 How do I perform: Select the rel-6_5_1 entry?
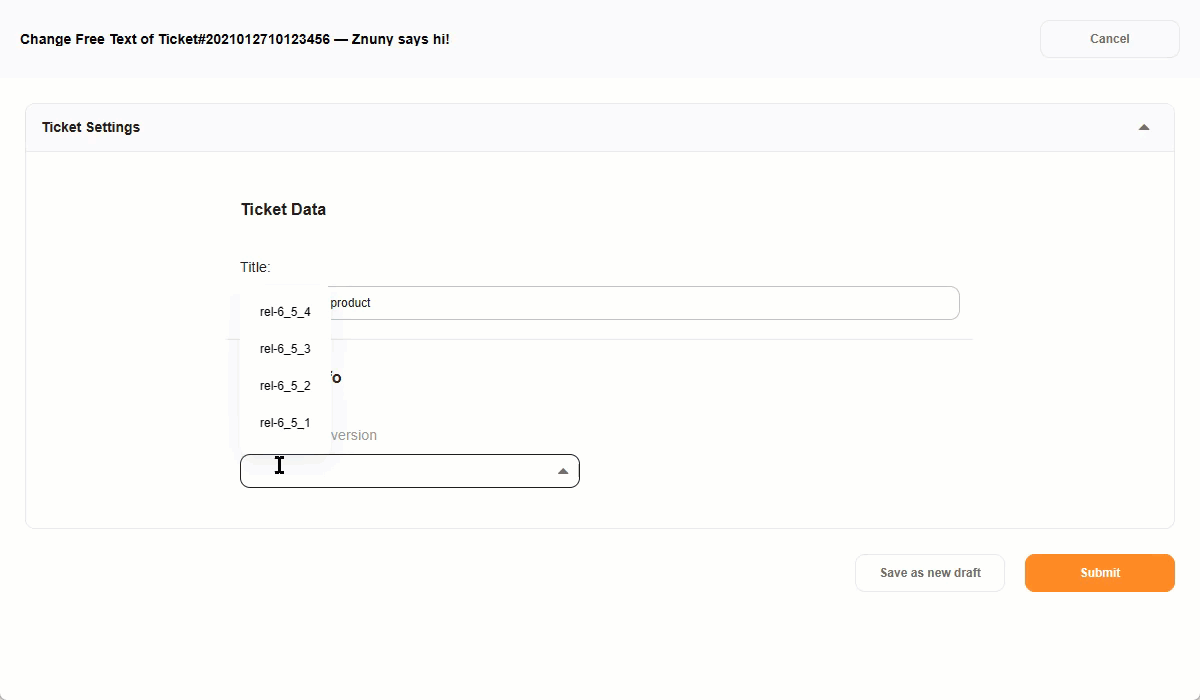[285, 423]
